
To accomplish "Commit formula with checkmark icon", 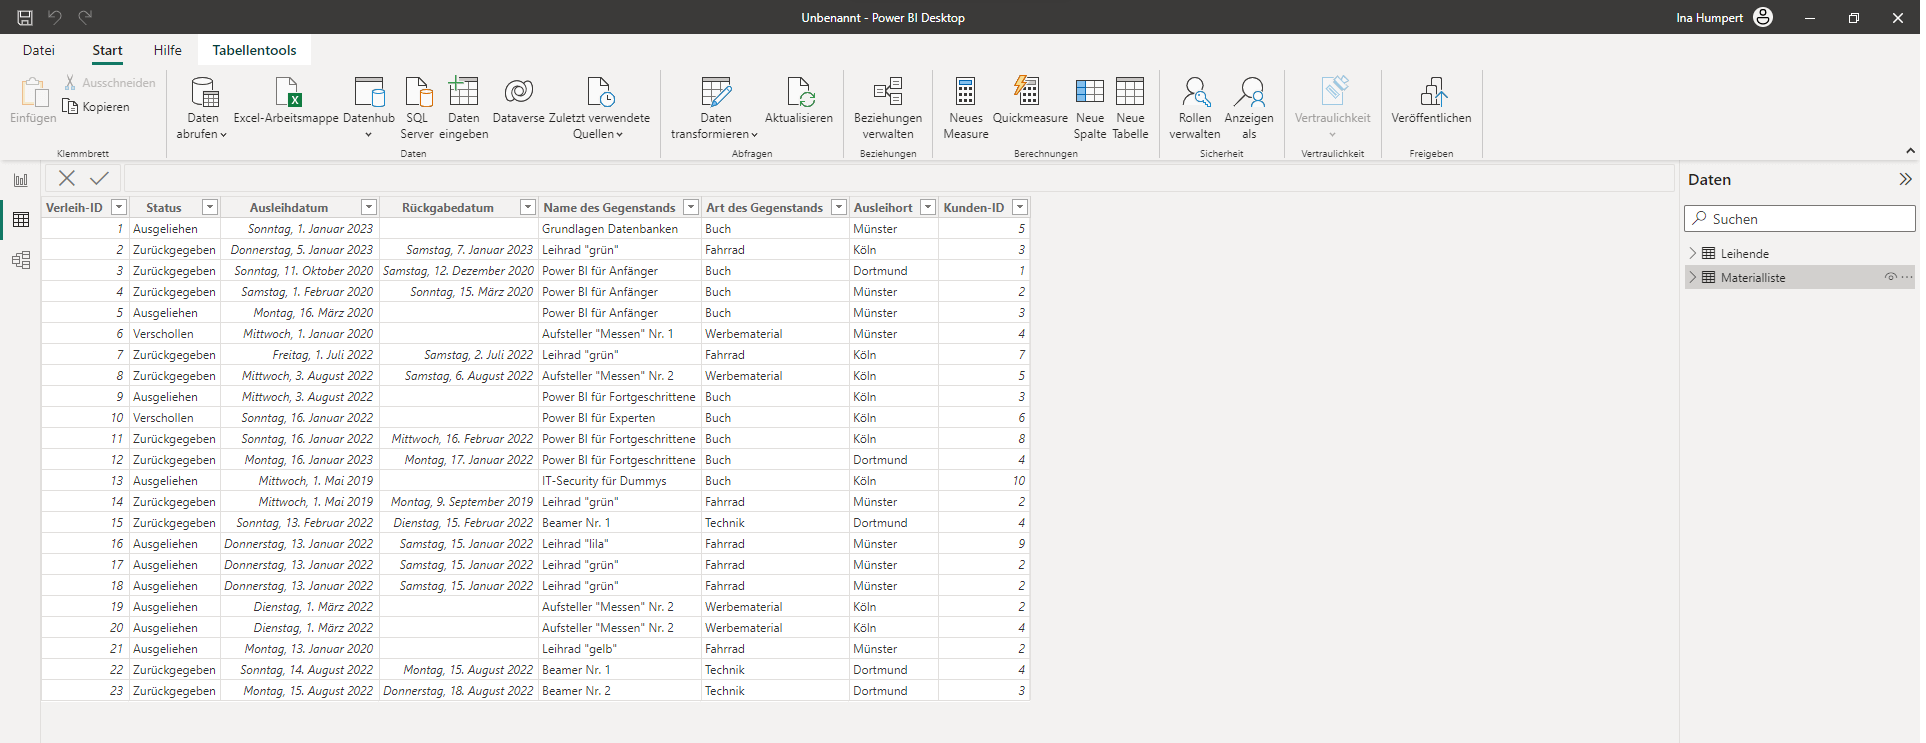I will coord(99,178).
